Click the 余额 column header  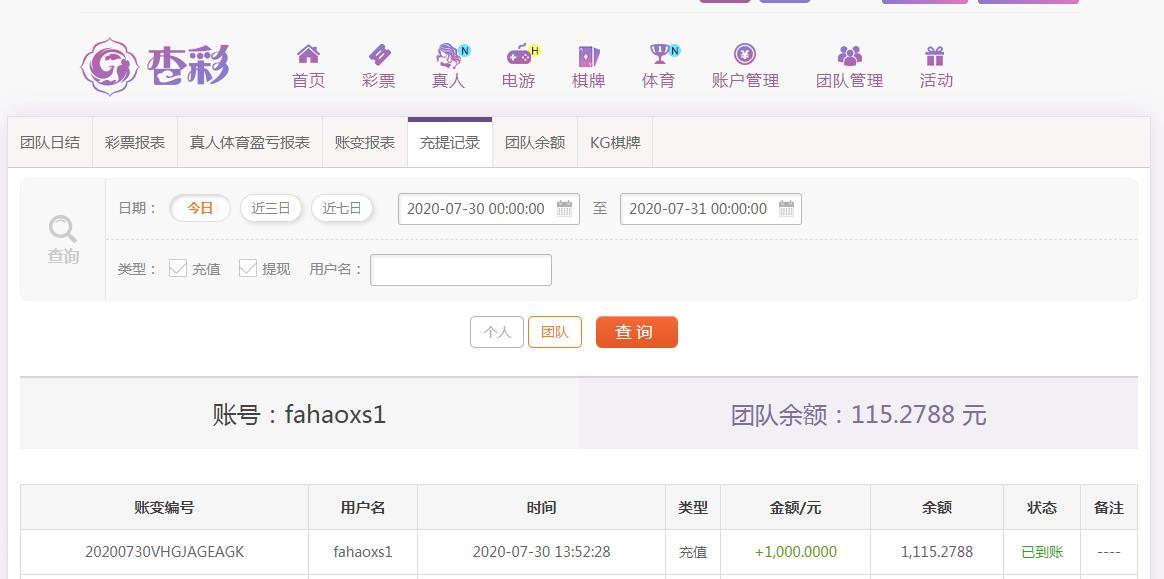pos(937,508)
